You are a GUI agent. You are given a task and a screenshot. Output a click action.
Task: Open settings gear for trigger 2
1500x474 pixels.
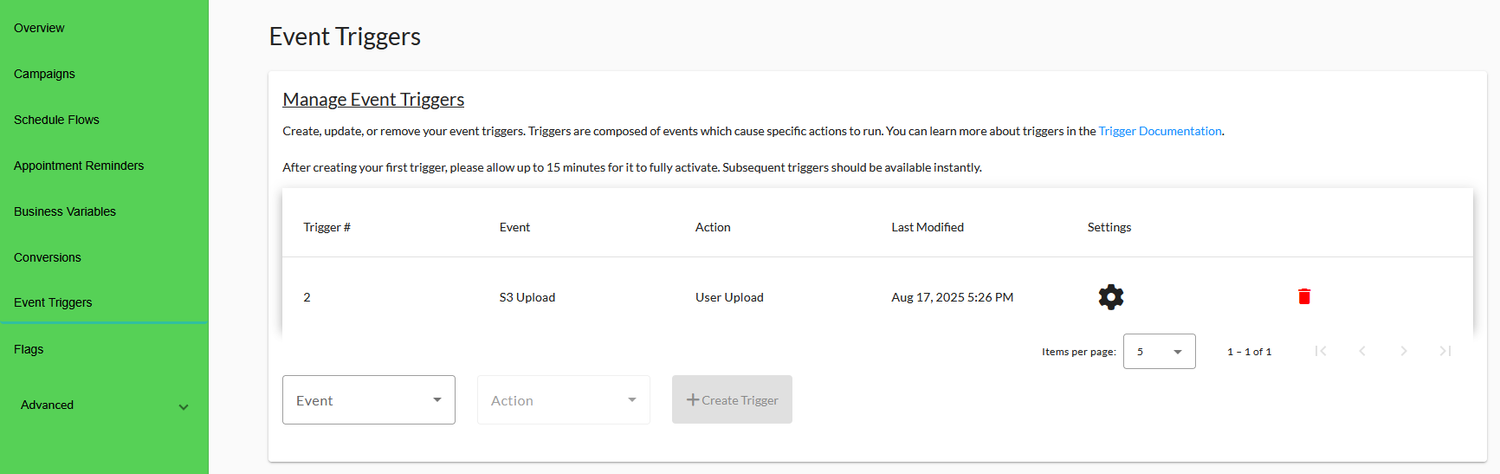[1110, 297]
